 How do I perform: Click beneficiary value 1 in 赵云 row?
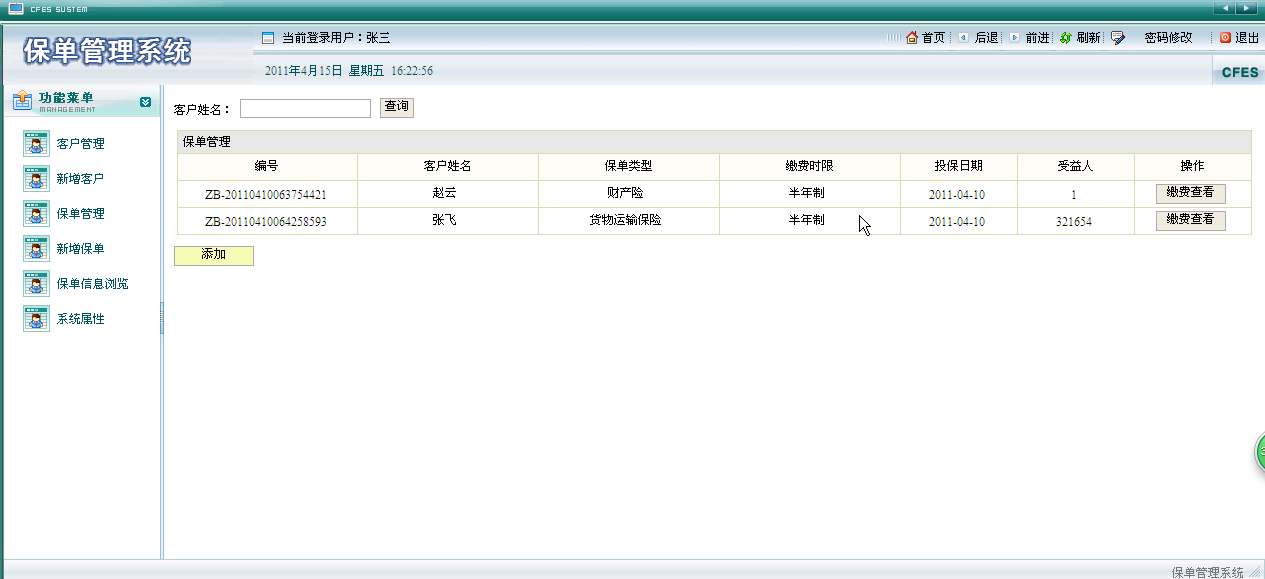pos(1074,195)
